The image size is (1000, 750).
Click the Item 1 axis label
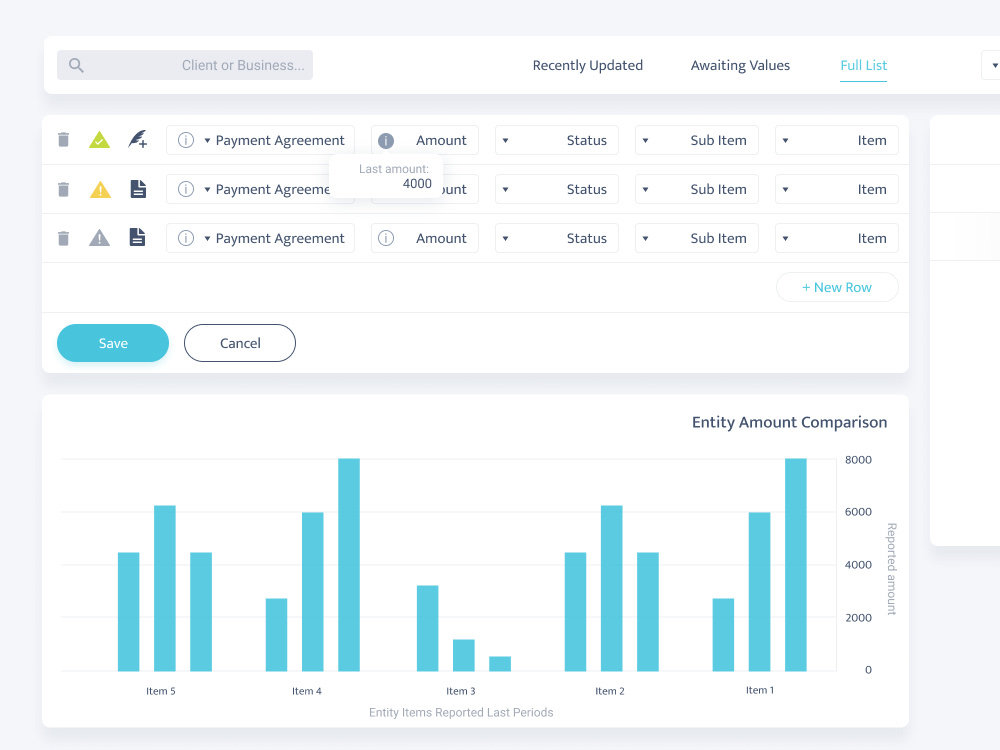pos(760,690)
